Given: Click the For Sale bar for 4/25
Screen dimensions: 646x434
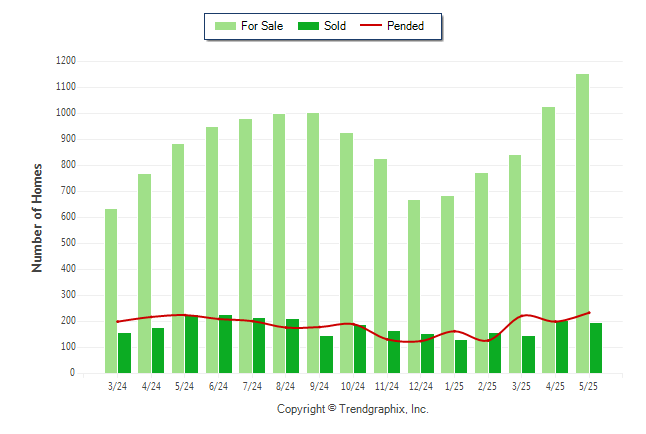Looking at the screenshot, I should [548, 240].
